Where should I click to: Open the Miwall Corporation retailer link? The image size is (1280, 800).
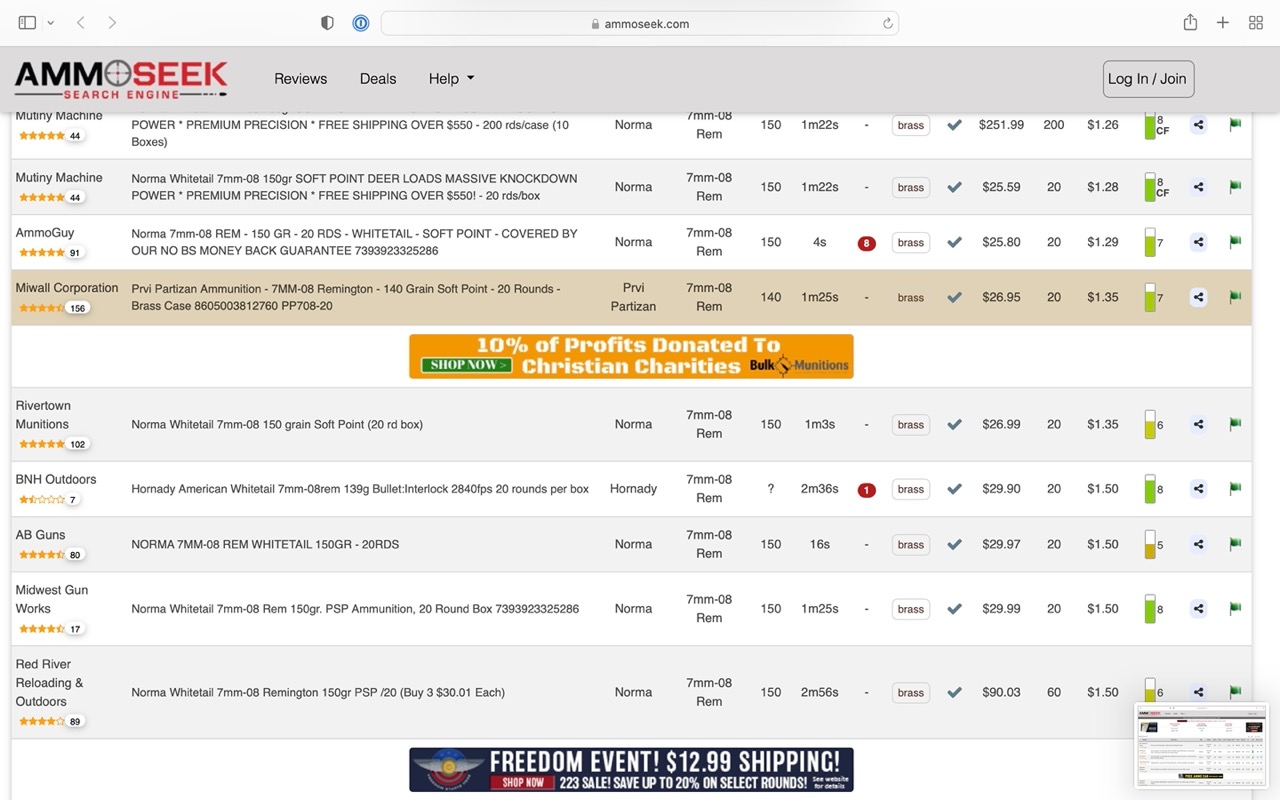click(67, 288)
